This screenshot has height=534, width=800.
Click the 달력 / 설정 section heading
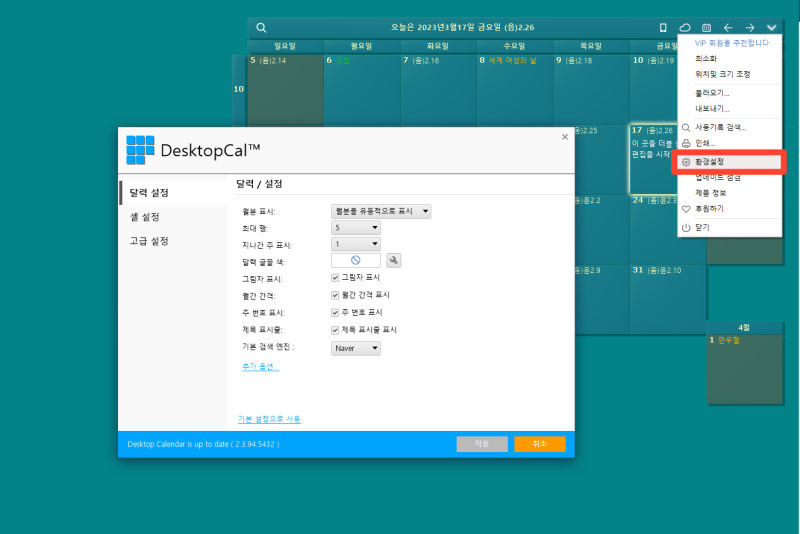point(259,184)
